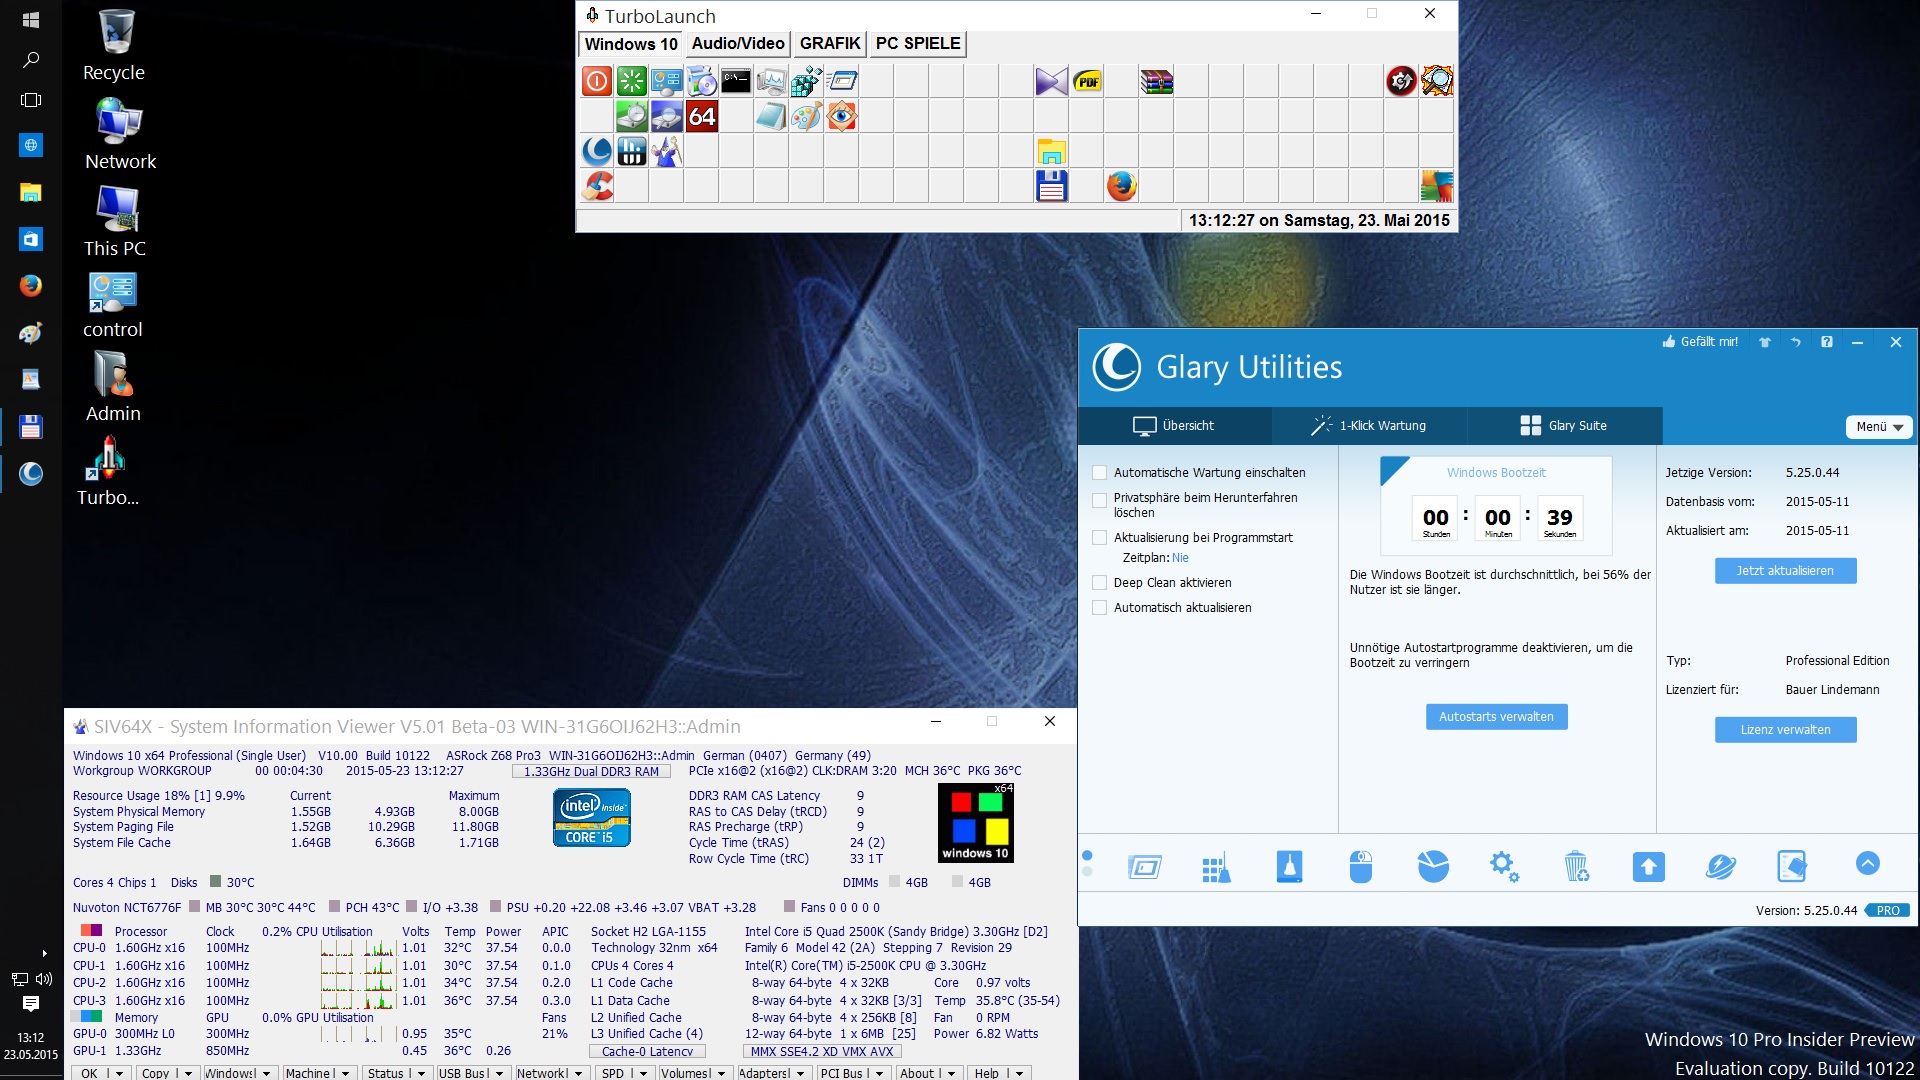Click the PDF icon in TurboLaunch grid
The height and width of the screenshot is (1080, 1920).
[1087, 82]
